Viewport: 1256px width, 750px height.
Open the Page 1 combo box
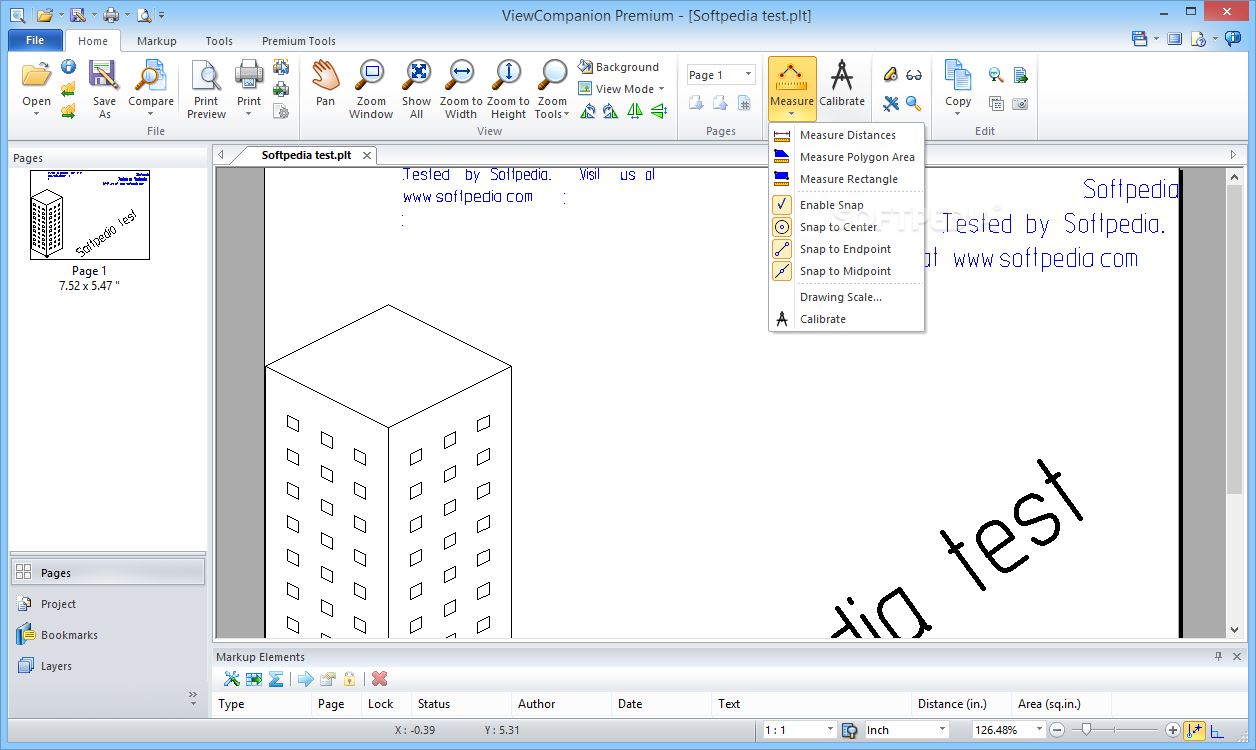pyautogui.click(x=721, y=74)
